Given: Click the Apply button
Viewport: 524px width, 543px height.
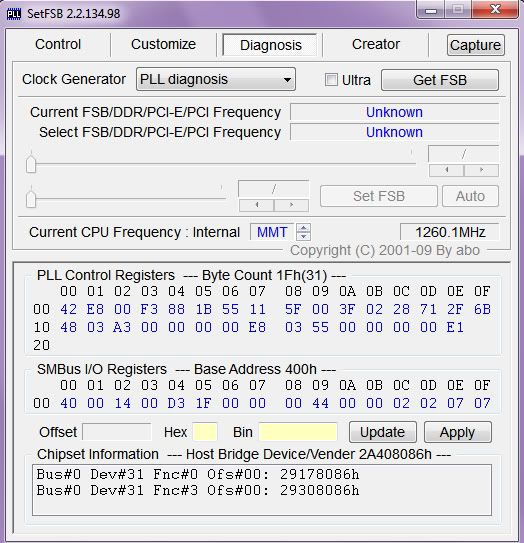Looking at the screenshot, I should pos(458,432).
